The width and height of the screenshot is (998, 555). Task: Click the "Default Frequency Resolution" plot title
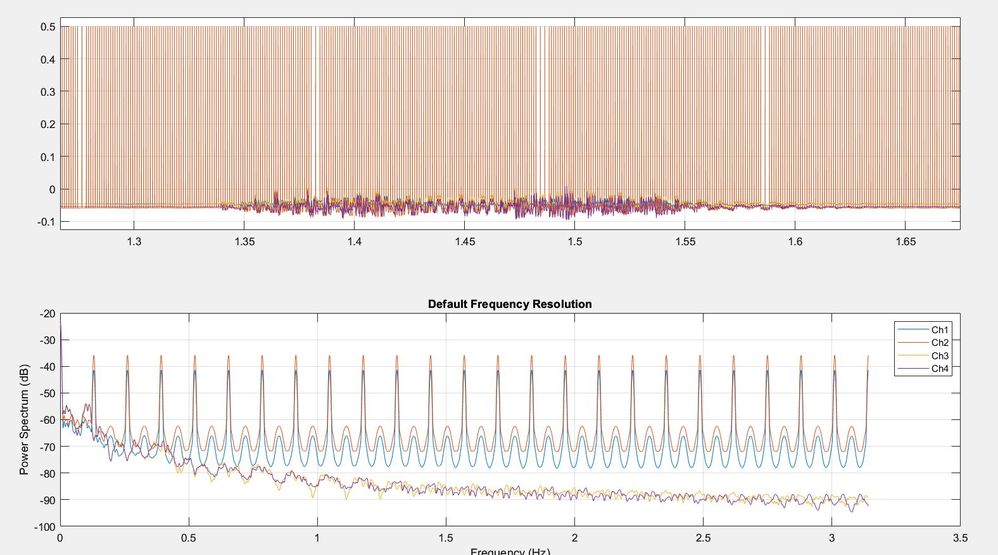pyautogui.click(x=510, y=304)
